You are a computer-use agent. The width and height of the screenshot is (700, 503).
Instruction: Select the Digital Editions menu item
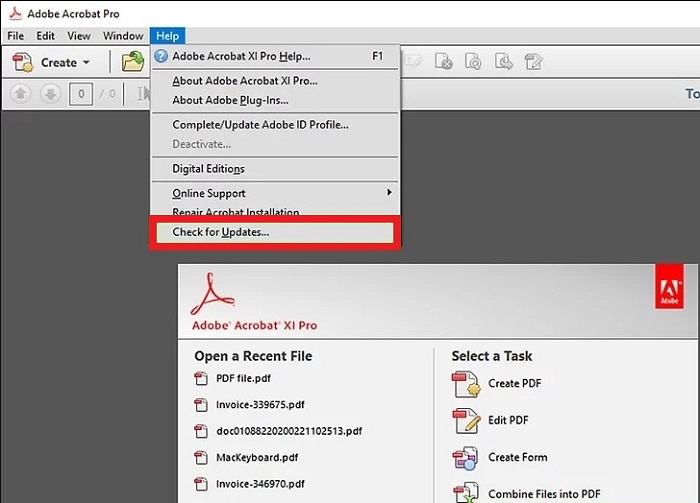tap(275, 169)
